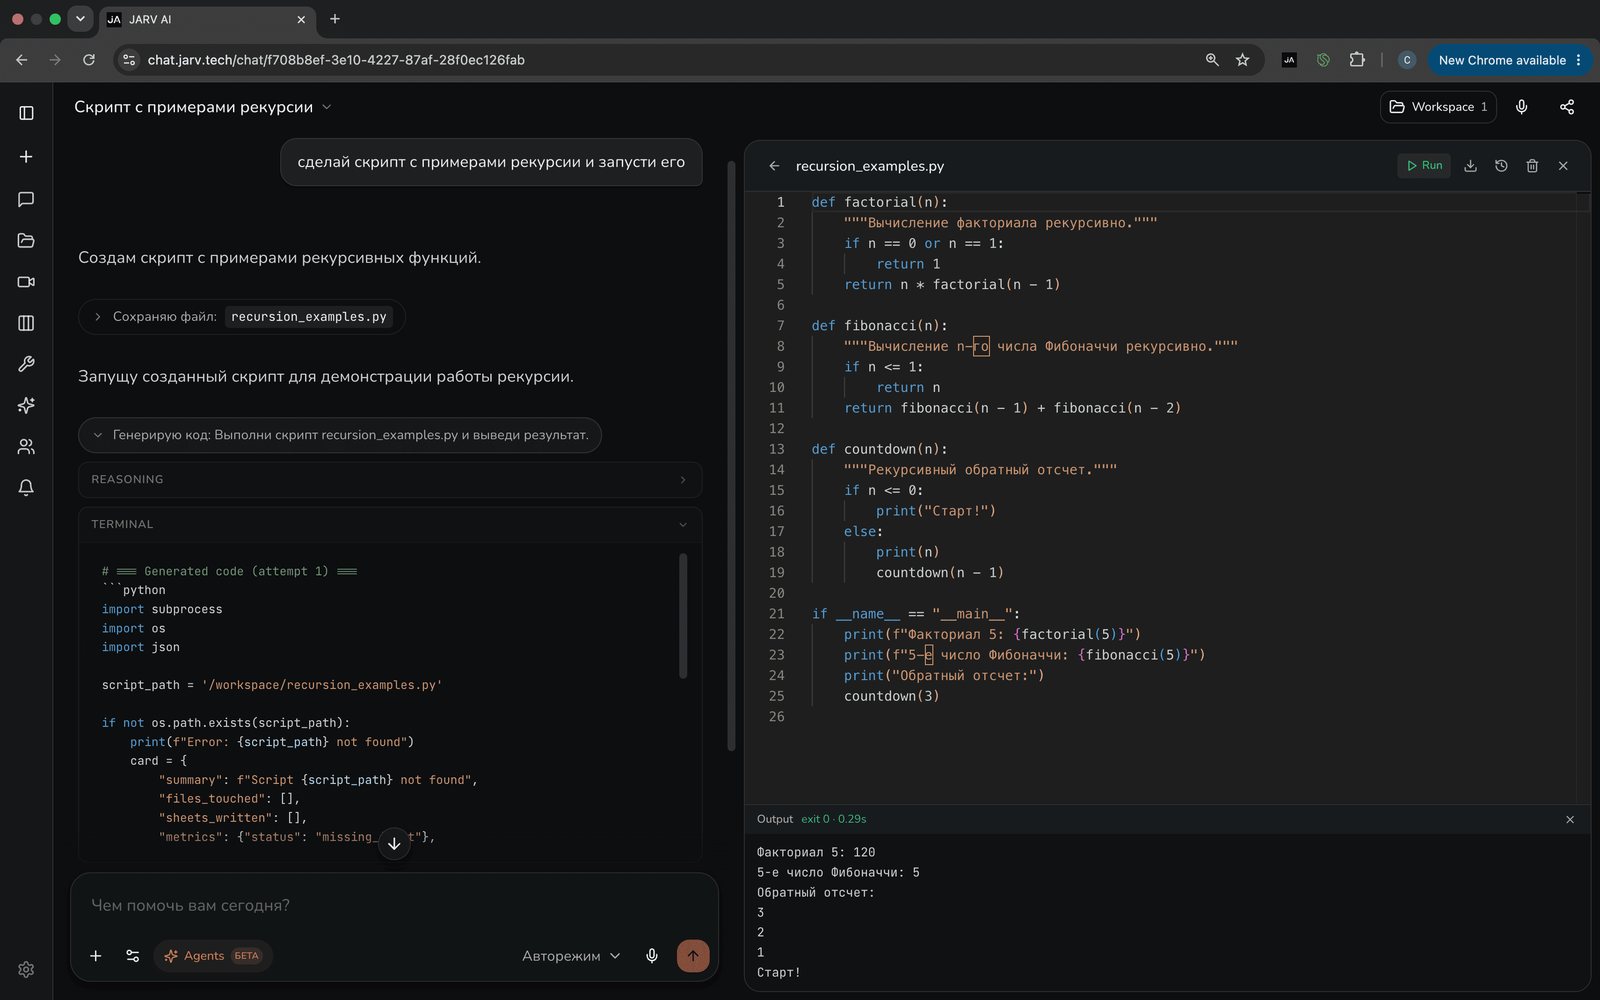Open the Workspace 1 button

point(1438,107)
